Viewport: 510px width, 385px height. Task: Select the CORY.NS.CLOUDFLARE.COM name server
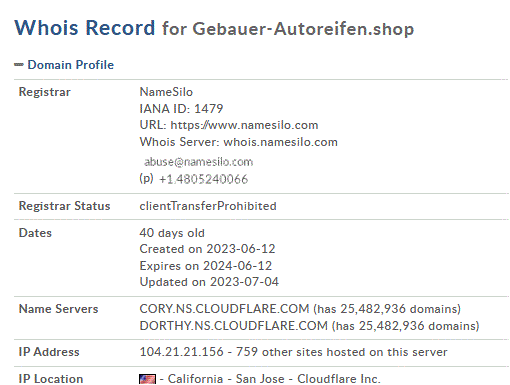pyautogui.click(x=224, y=309)
